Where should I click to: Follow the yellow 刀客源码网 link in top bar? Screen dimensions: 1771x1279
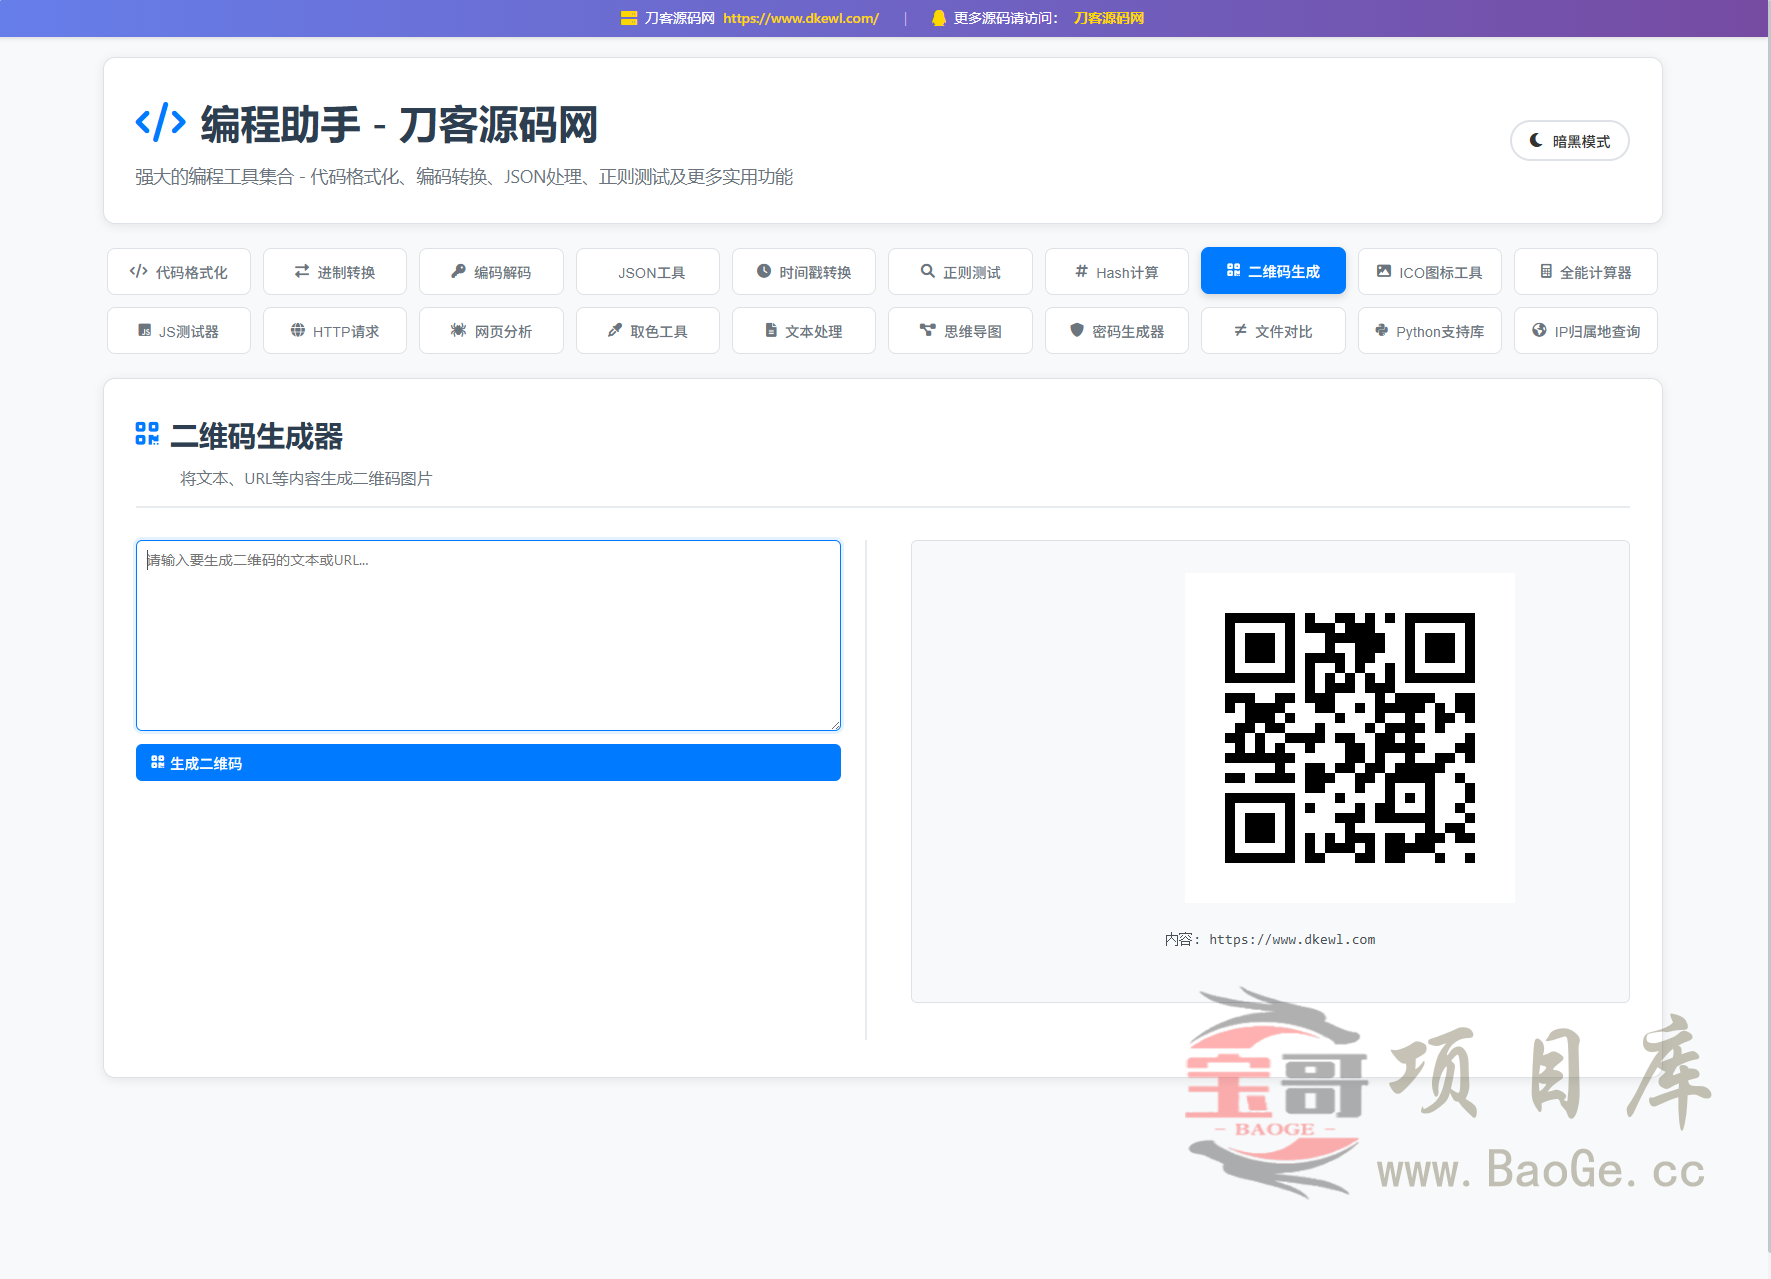[1109, 18]
